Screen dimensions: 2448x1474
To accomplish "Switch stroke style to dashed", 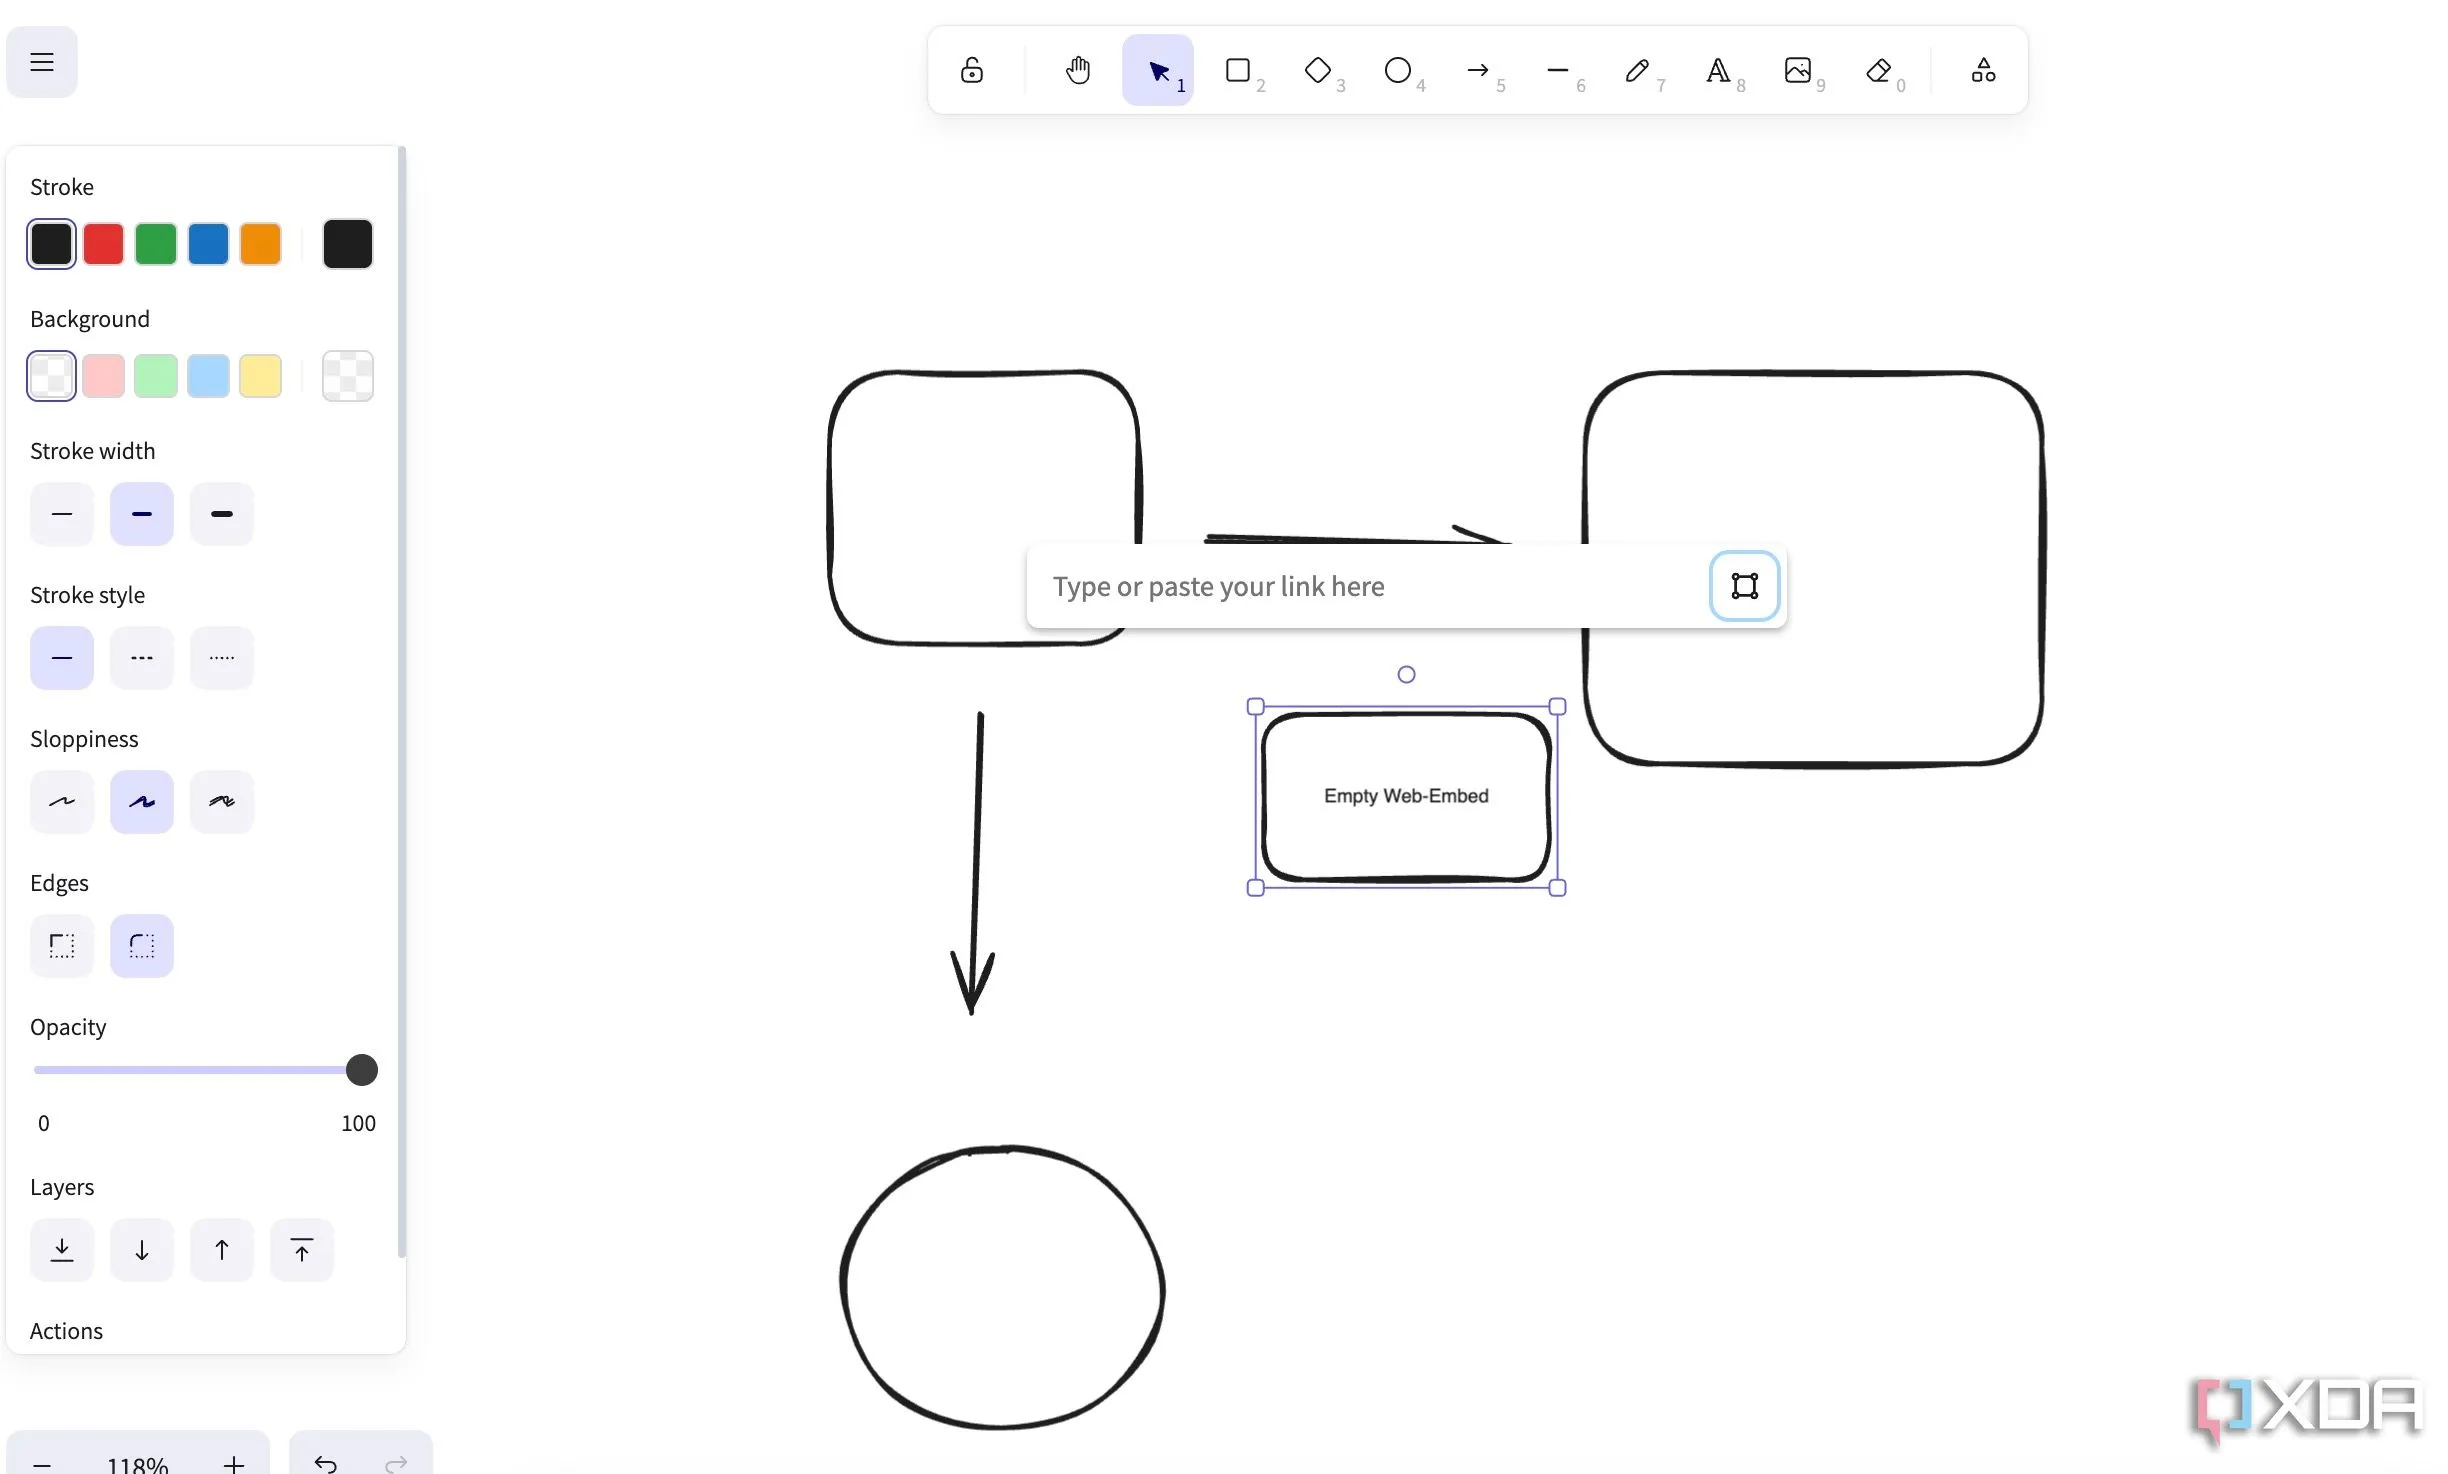I will (142, 658).
